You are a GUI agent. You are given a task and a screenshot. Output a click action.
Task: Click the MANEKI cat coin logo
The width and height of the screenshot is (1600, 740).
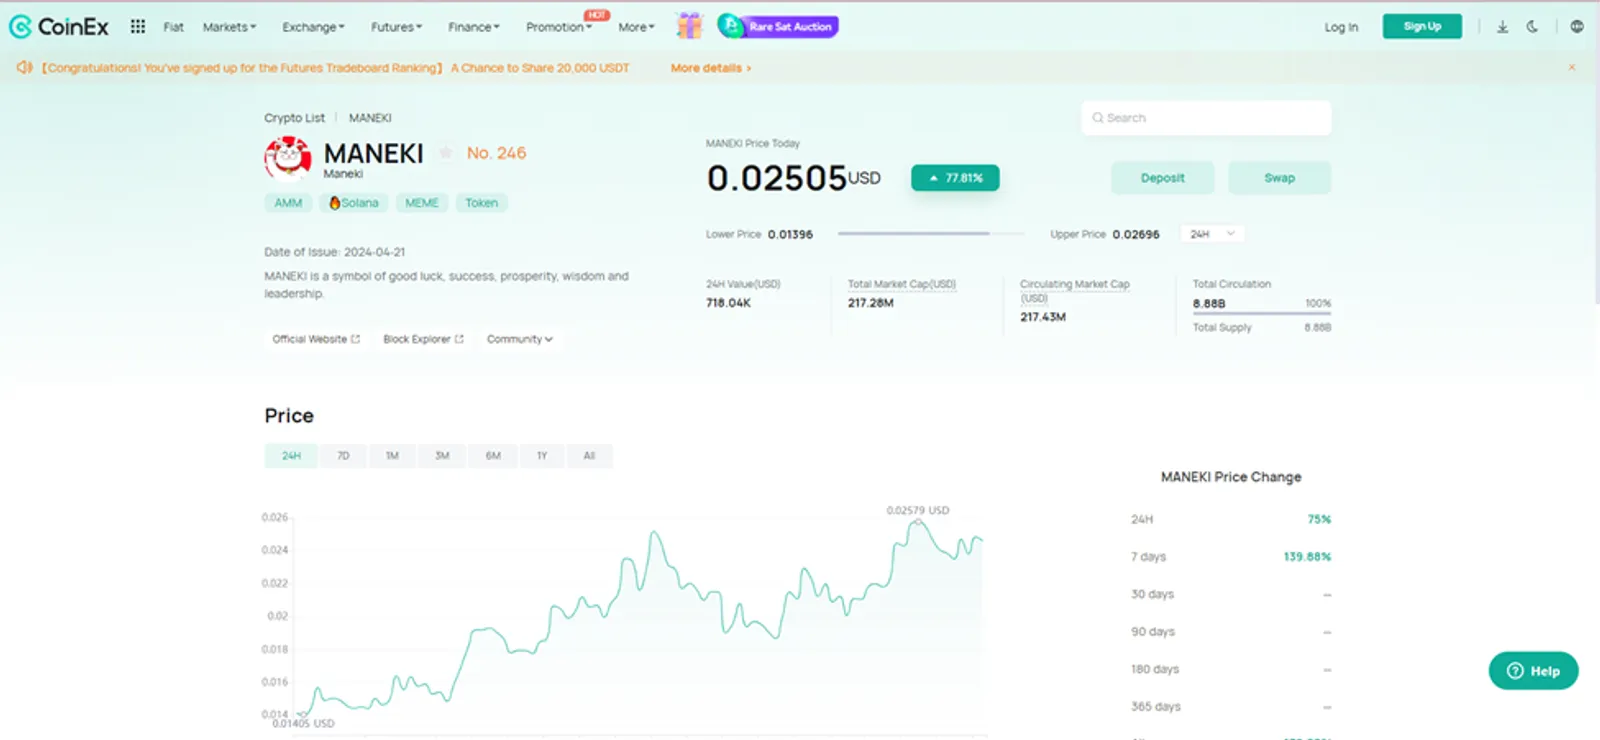click(288, 158)
